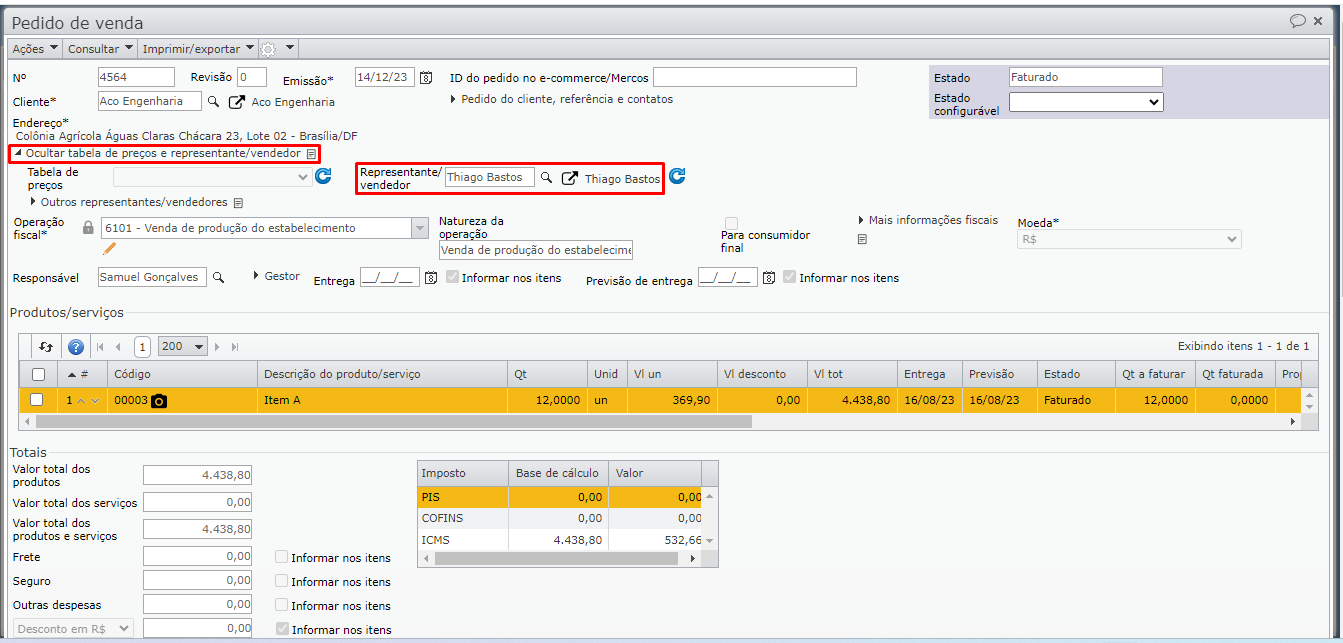Refresh the Representante/vendedor data
1343x643 pixels.
click(677, 176)
